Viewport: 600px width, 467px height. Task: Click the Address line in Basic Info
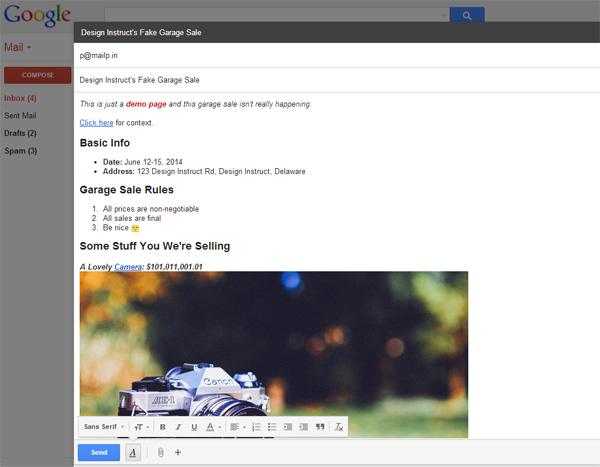(204, 171)
